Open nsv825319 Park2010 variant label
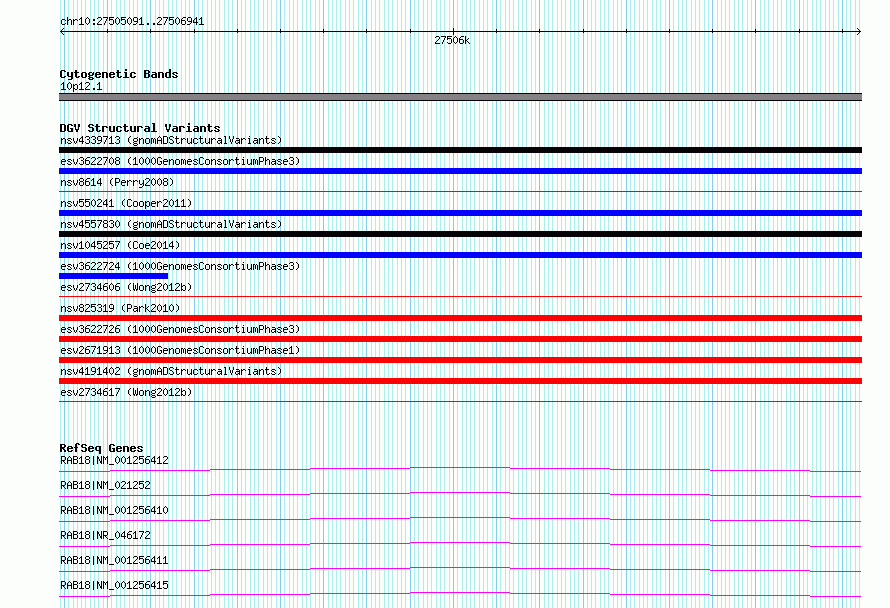890x608 pixels. [x=120, y=308]
